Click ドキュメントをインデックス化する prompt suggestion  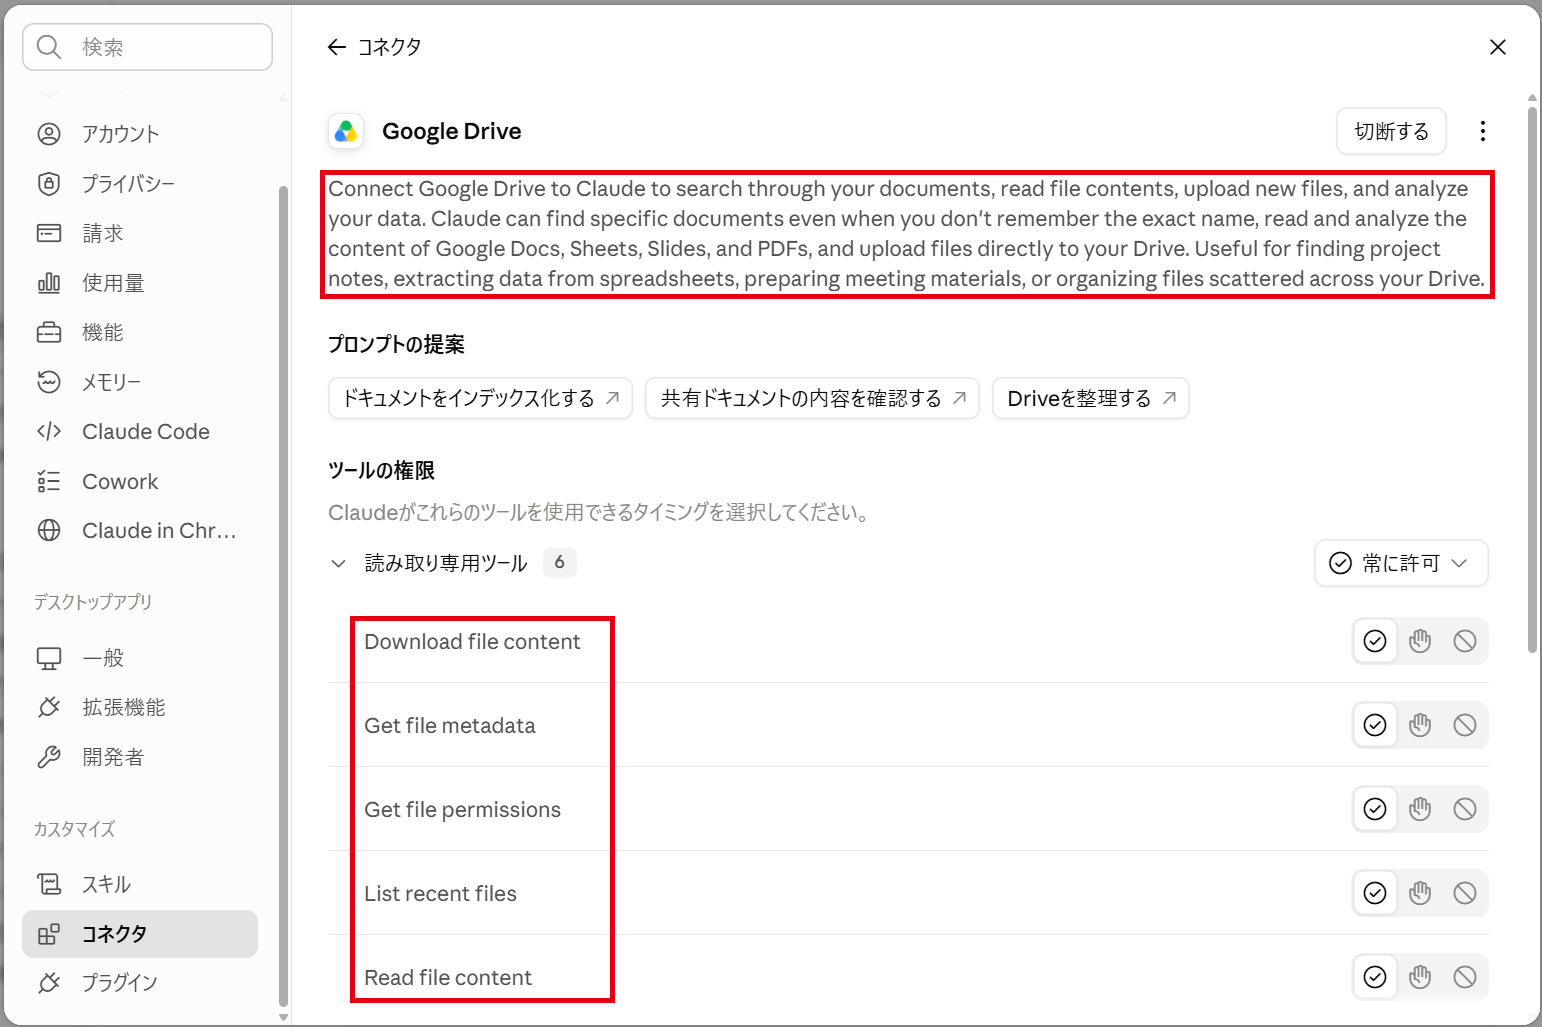[480, 398]
